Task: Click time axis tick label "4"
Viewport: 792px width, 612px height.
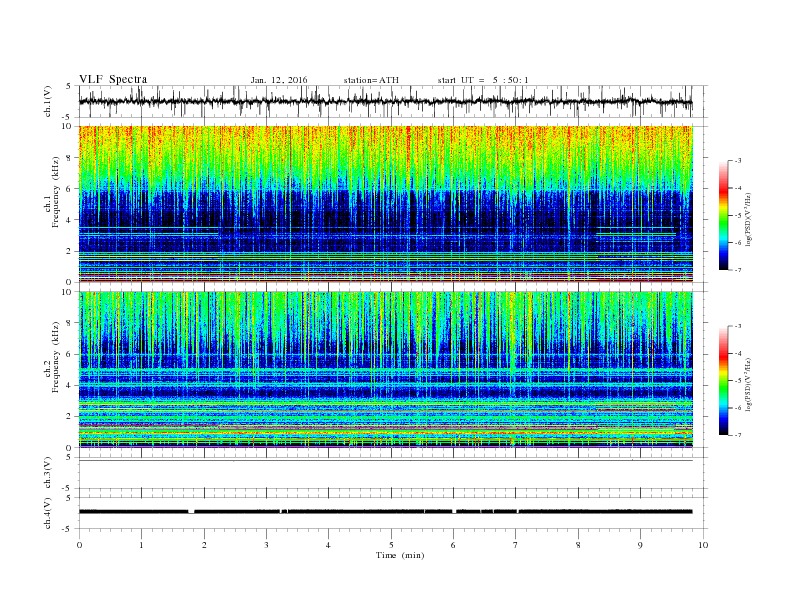Action: coord(329,545)
